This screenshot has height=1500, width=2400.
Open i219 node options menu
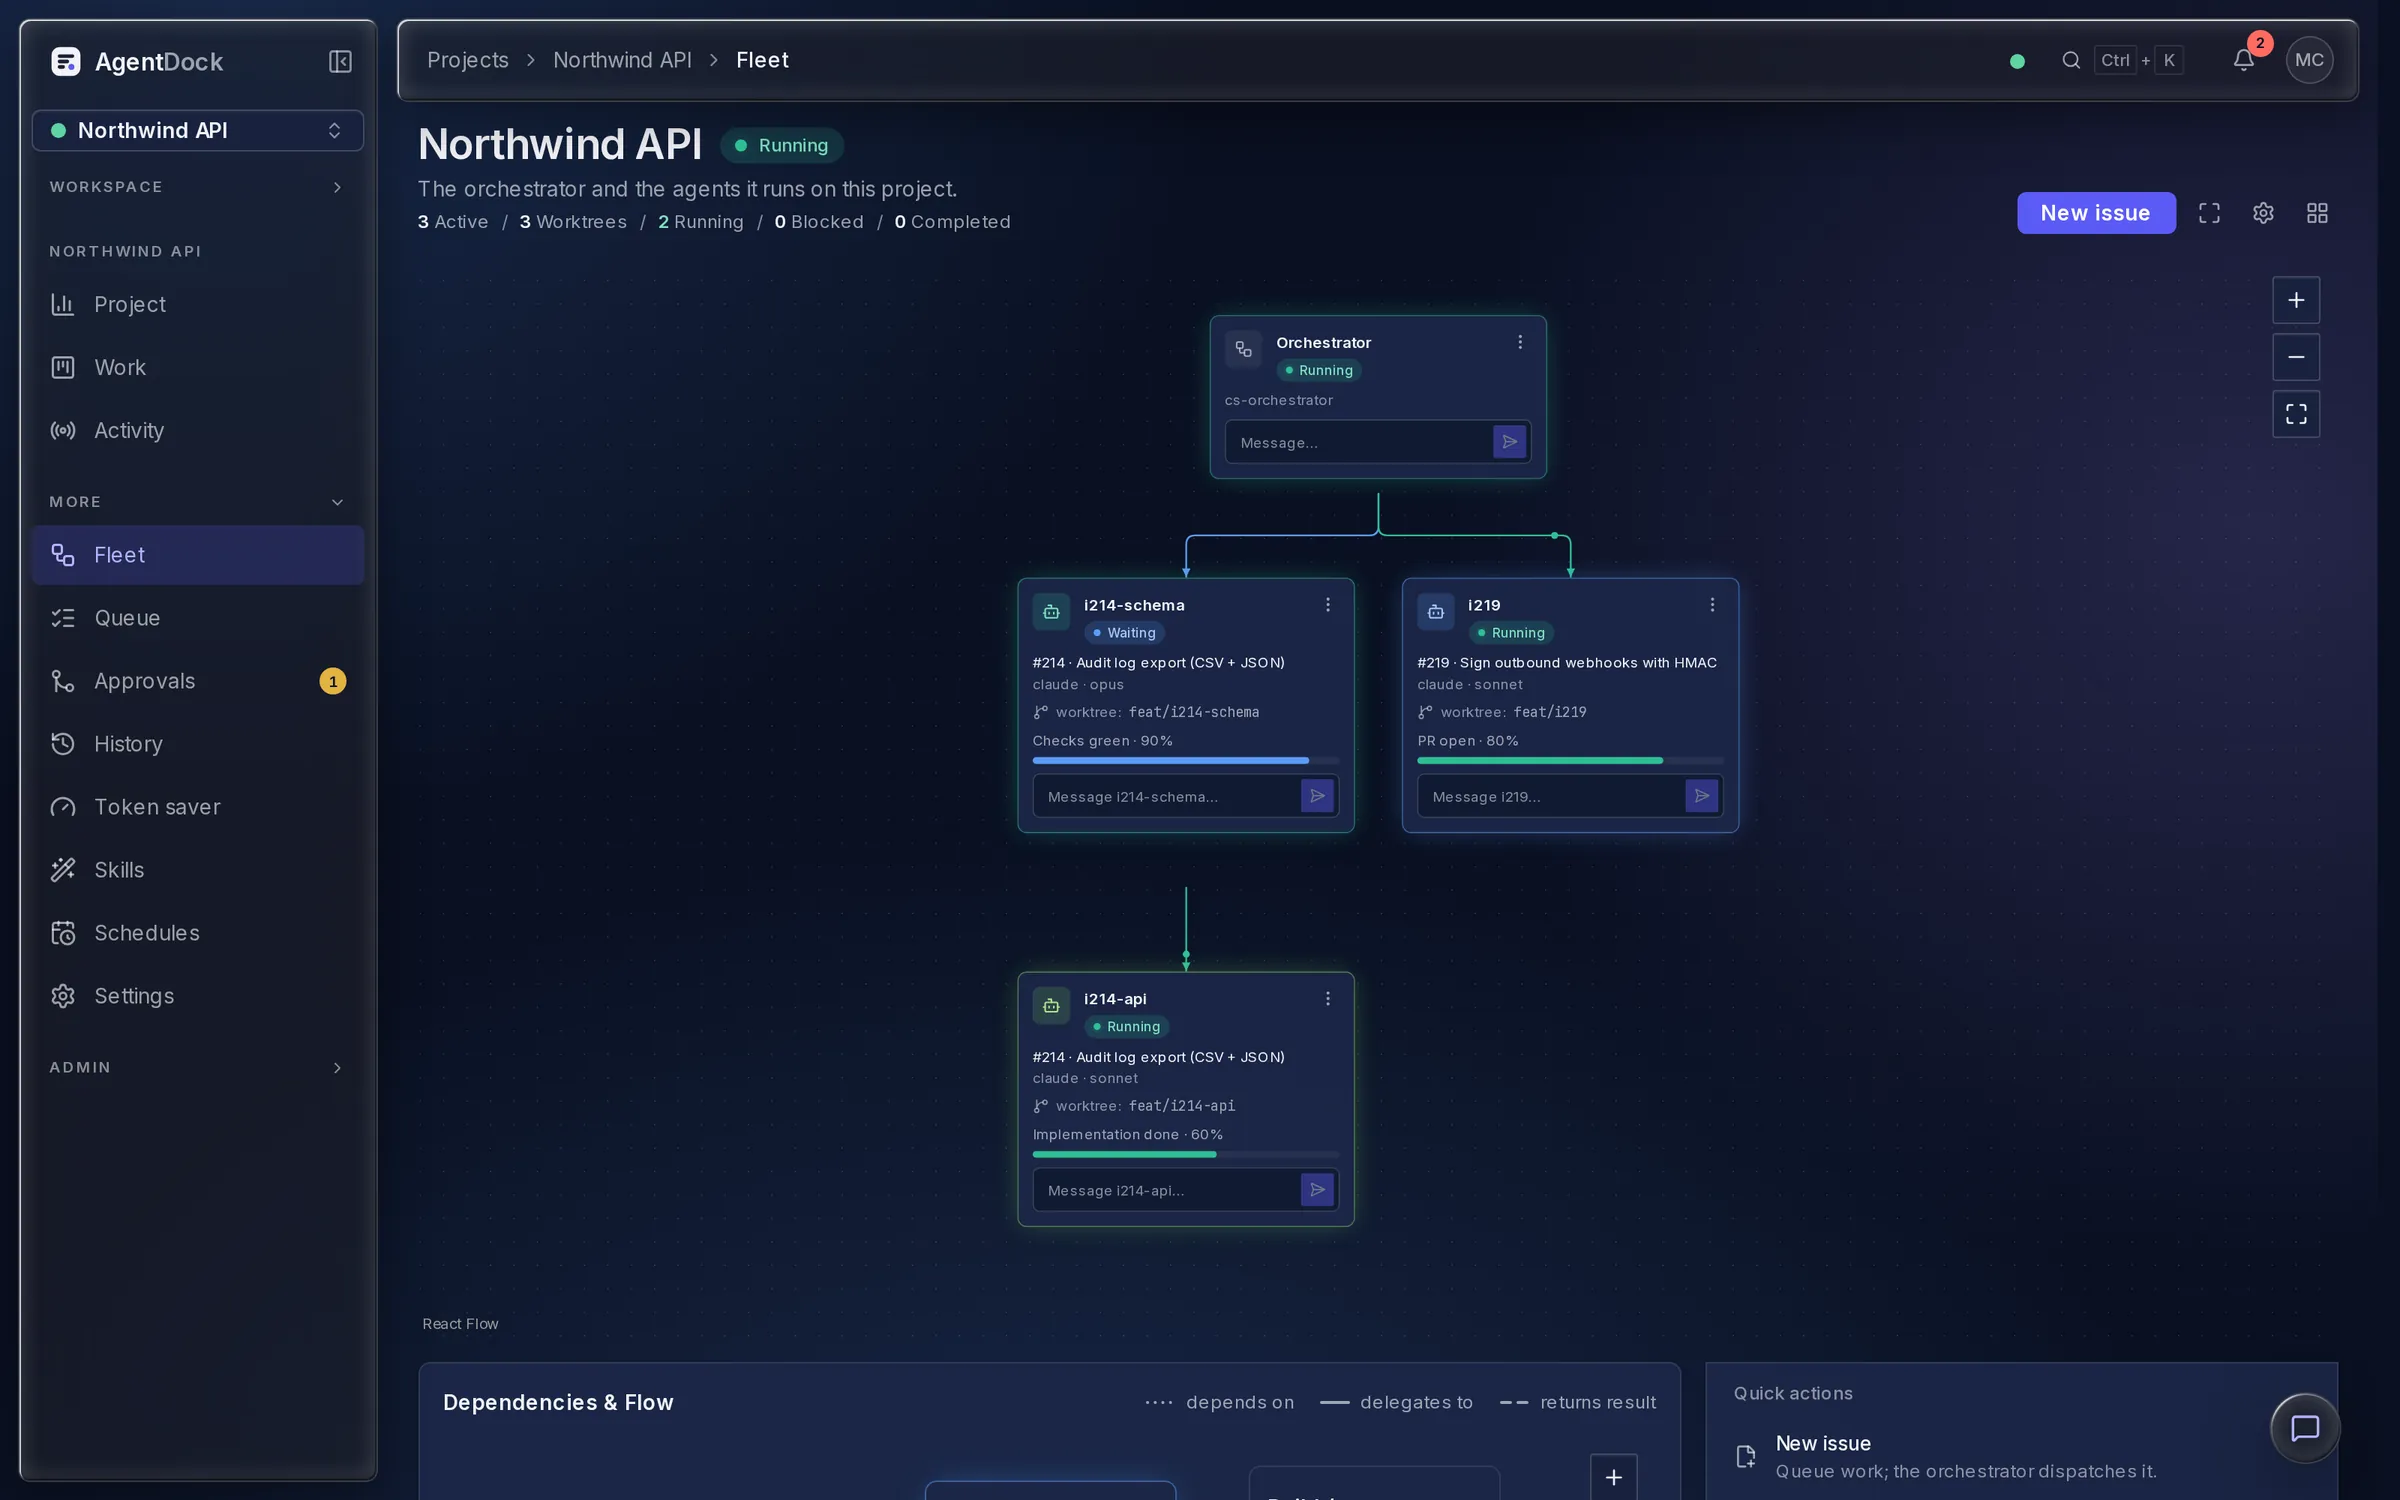click(1712, 605)
